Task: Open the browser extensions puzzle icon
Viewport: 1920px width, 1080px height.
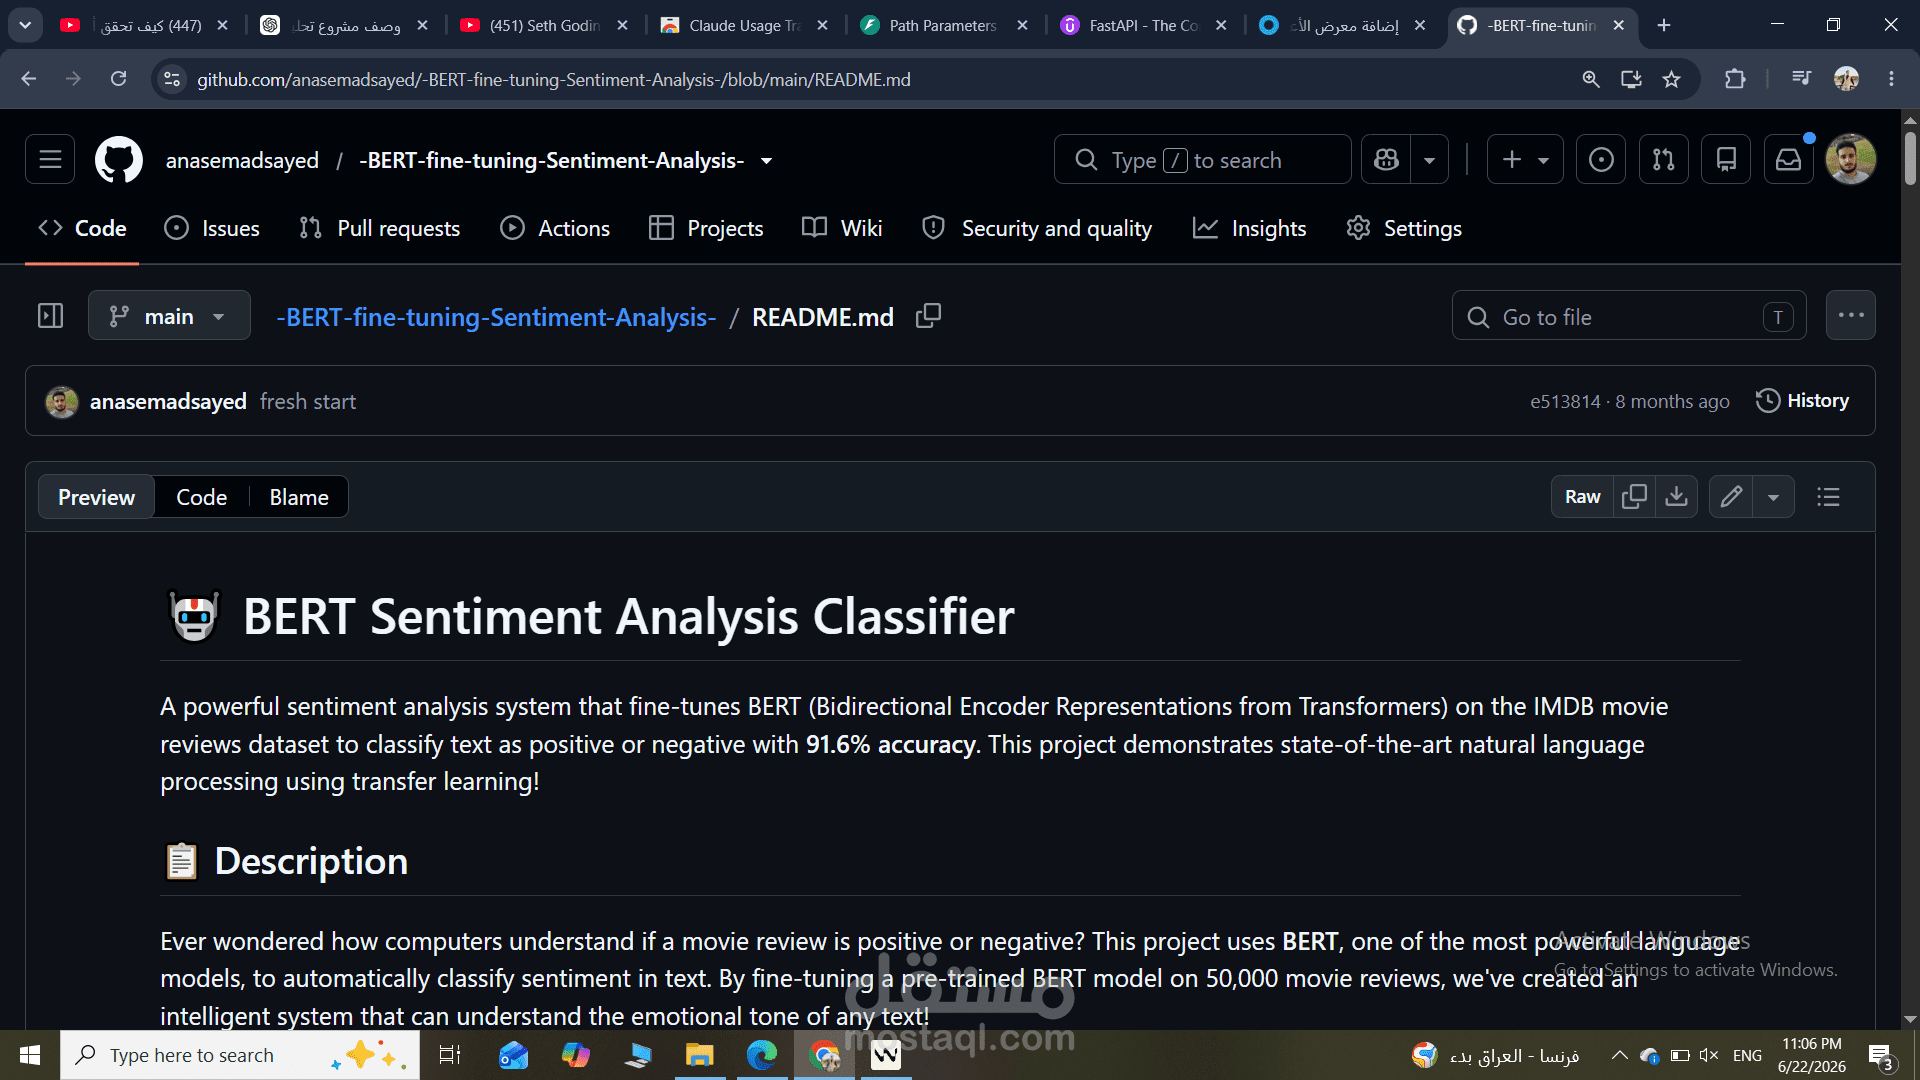Action: (1735, 79)
